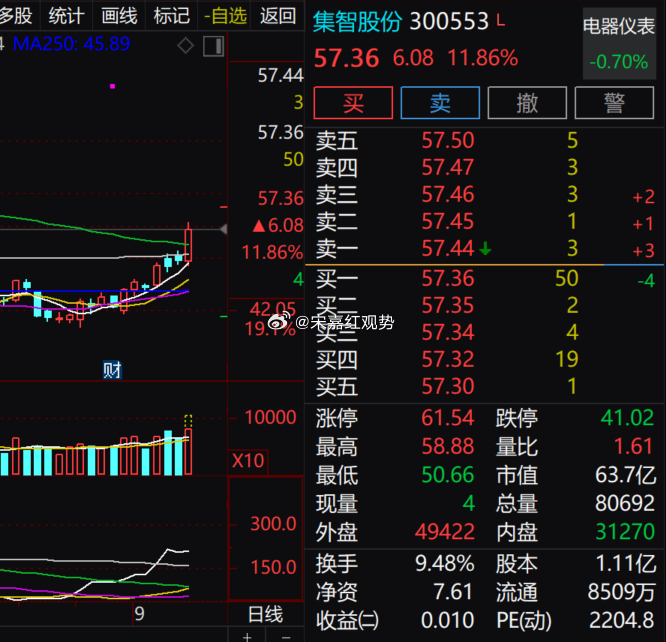
Task: Click the red 买 buy button
Action: point(353,103)
